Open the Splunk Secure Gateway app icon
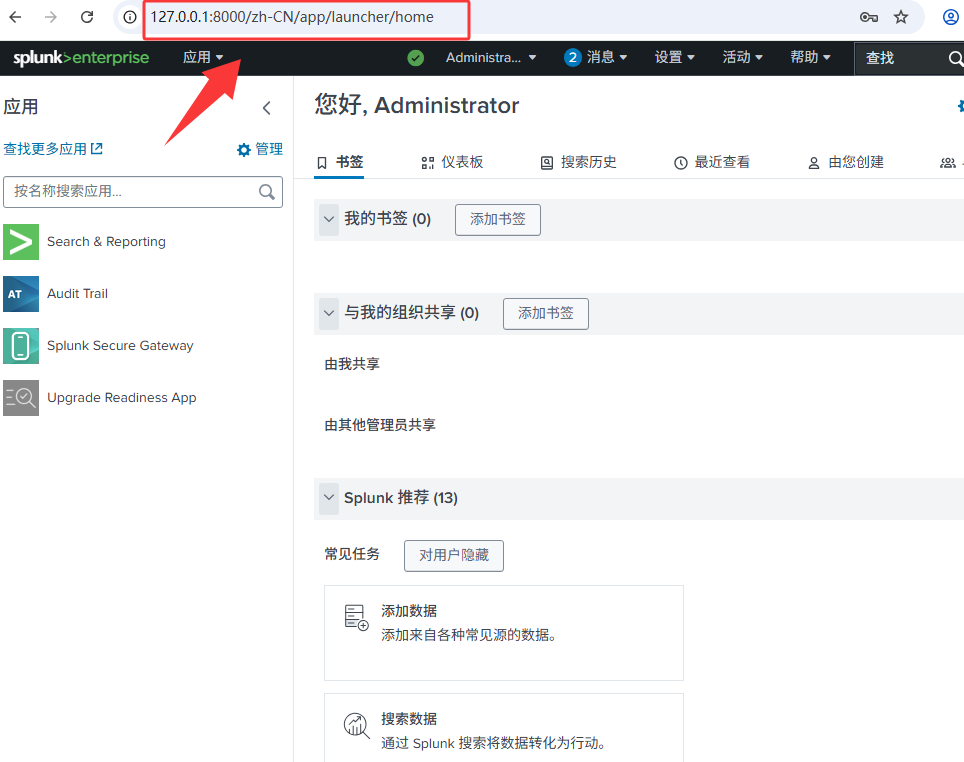This screenshot has width=964, height=762. click(21, 346)
